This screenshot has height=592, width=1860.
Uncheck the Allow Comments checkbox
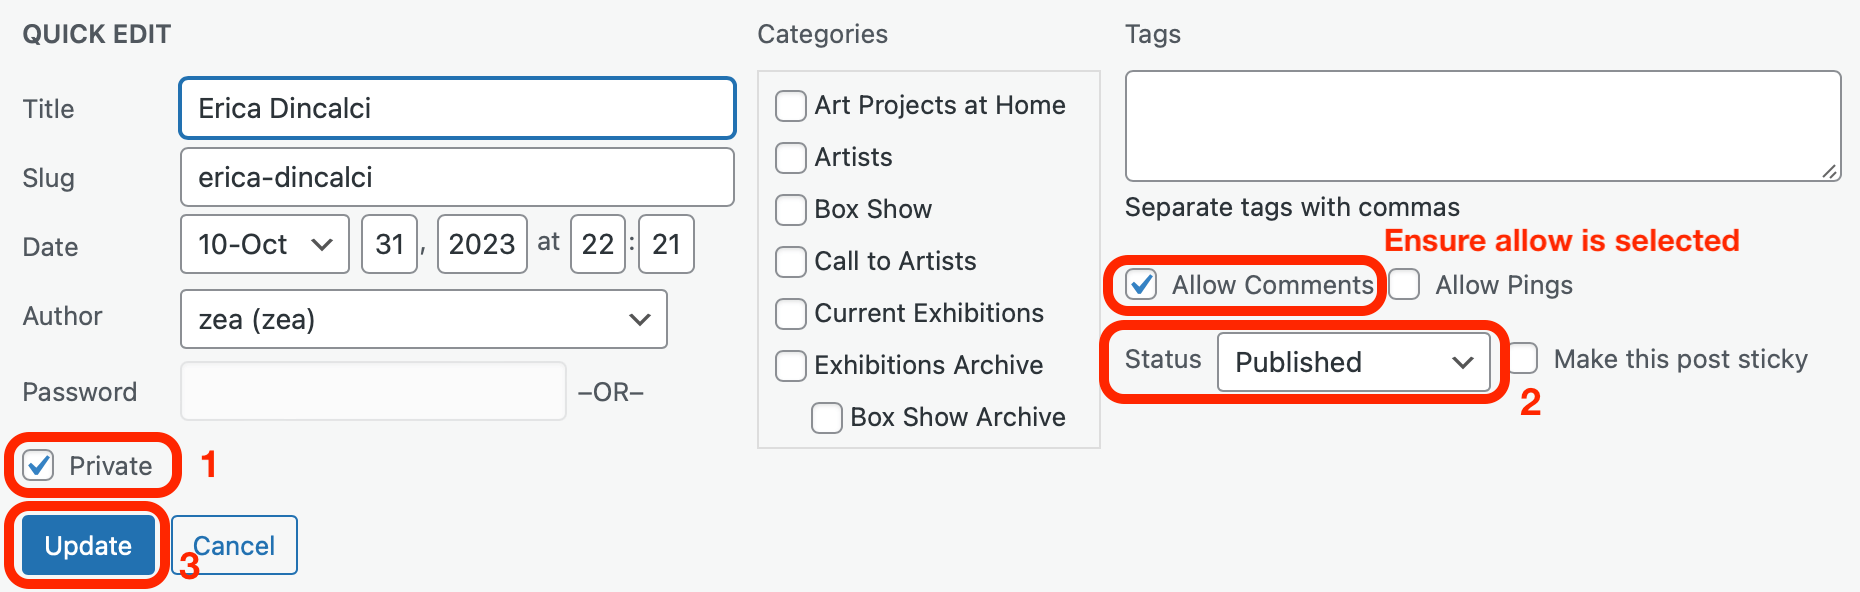point(1141,285)
